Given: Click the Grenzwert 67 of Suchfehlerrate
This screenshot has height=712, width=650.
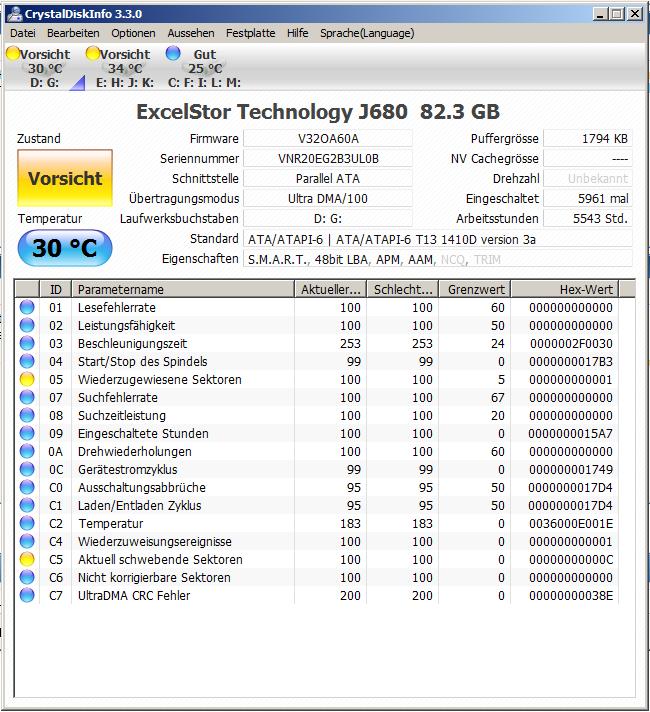Looking at the screenshot, I should [498, 397].
